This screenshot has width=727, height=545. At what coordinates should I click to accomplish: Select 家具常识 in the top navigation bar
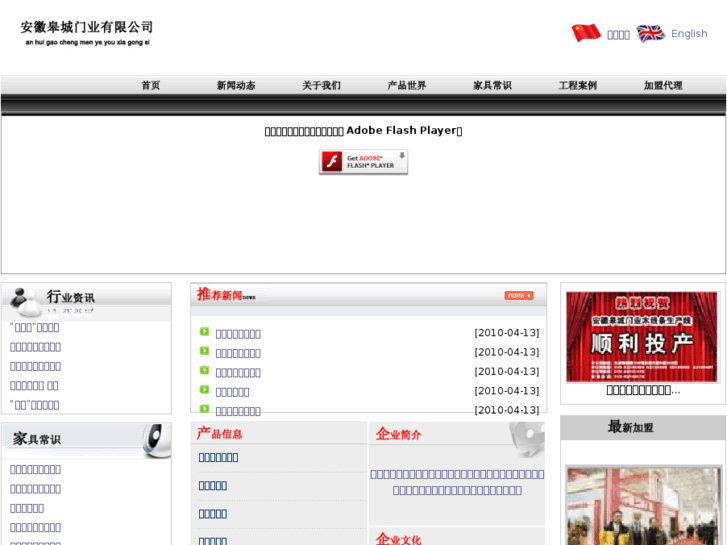click(492, 85)
